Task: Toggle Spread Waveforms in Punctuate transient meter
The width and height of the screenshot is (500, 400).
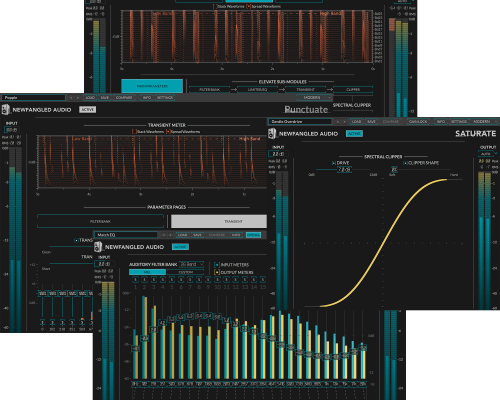Action: tap(168, 132)
